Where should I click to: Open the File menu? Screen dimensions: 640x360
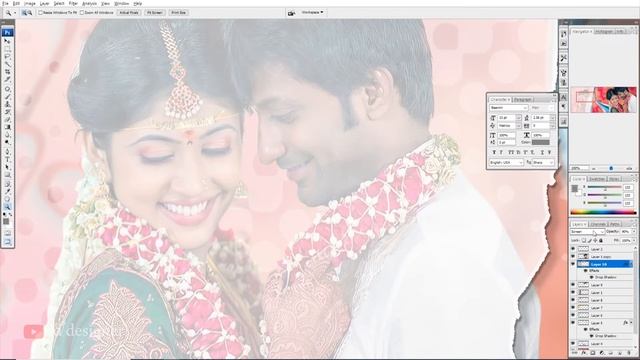tap(5, 3)
